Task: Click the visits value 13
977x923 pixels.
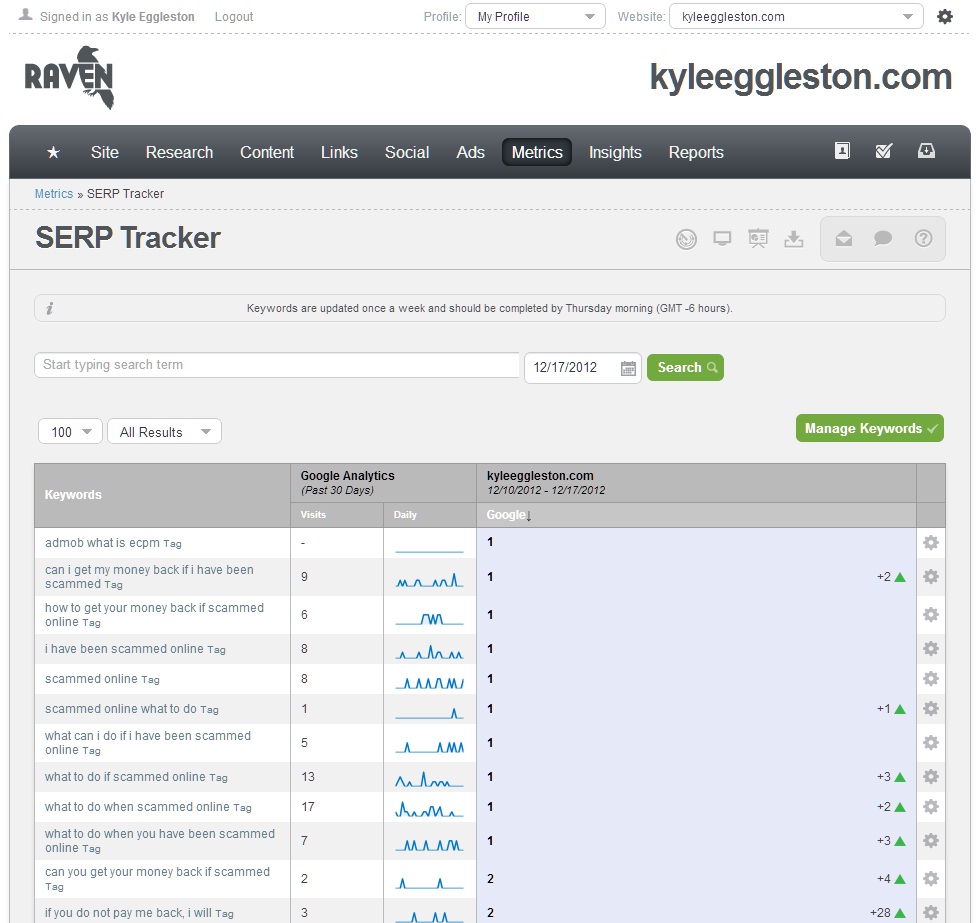Action: (x=308, y=777)
